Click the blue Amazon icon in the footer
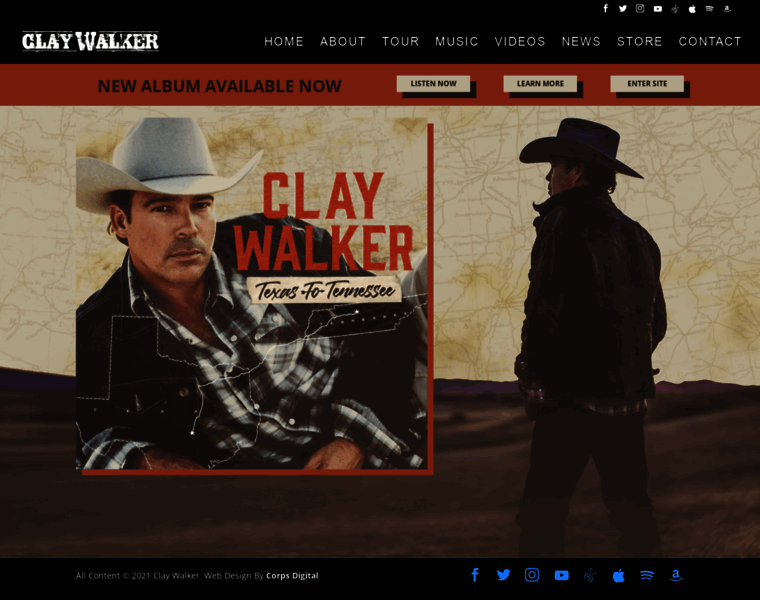This screenshot has width=760, height=600. [x=676, y=575]
